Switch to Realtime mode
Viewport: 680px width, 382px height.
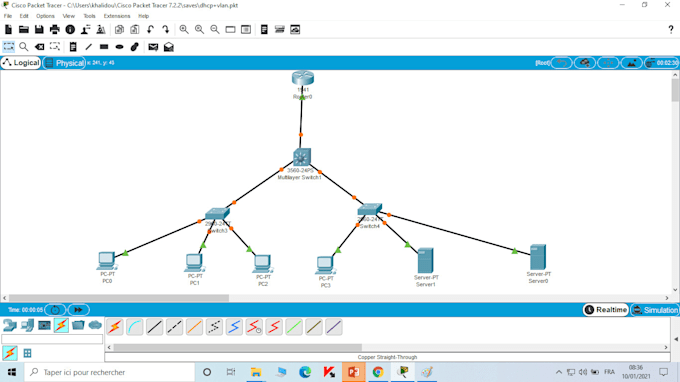tap(606, 310)
